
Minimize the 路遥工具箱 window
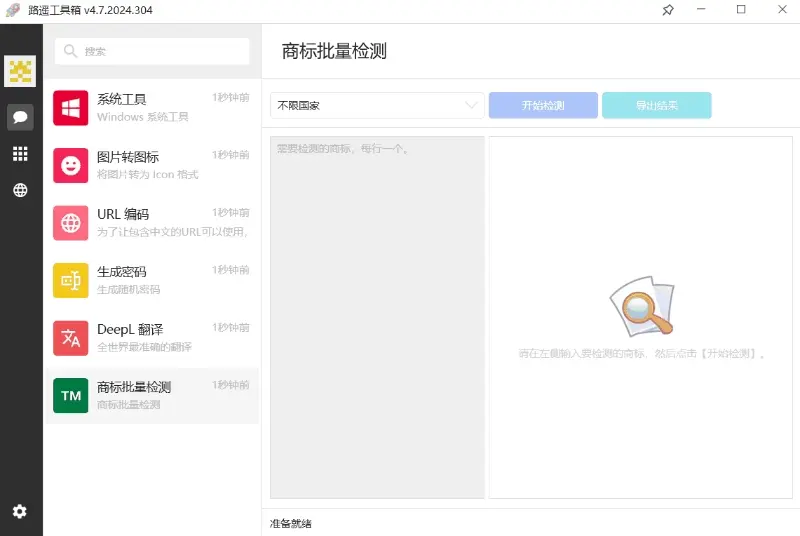tap(701, 9)
